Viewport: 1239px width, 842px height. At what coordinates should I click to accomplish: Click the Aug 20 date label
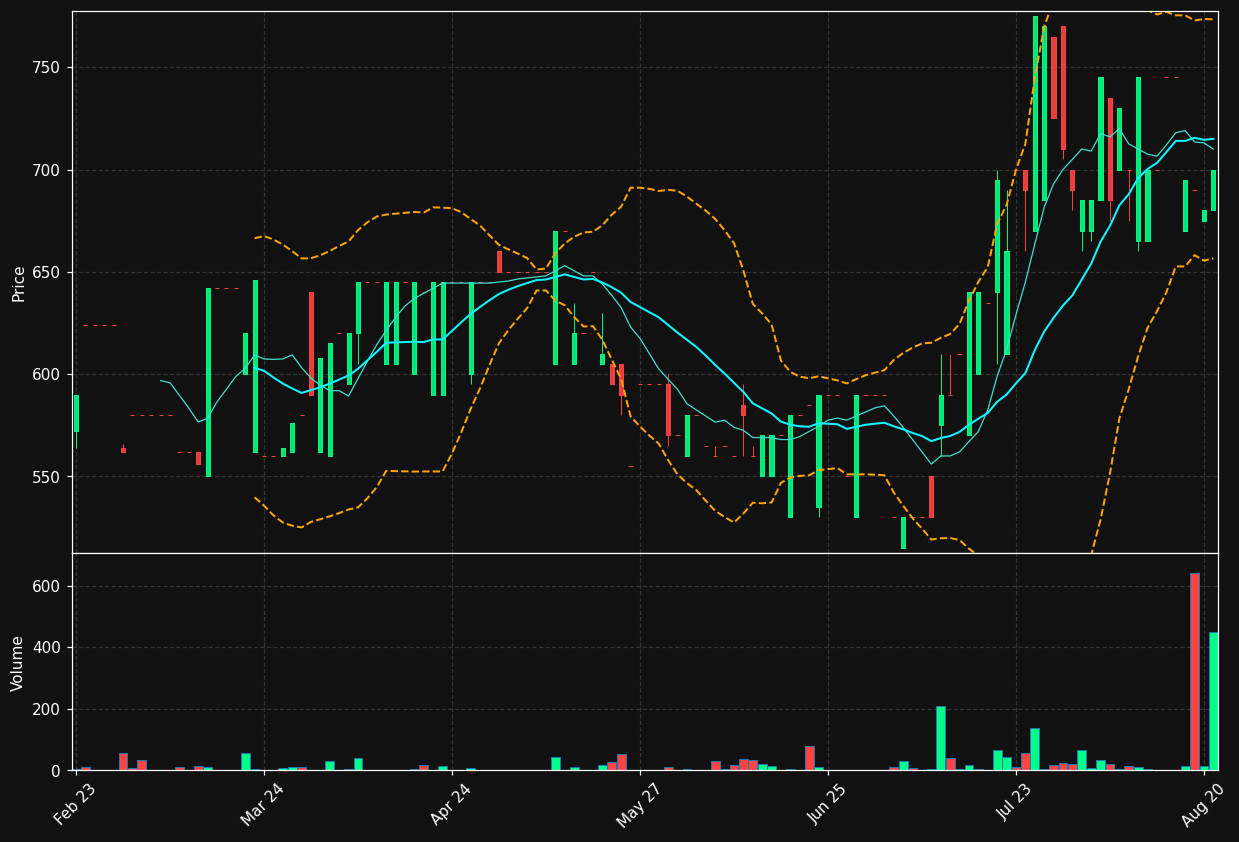(1203, 804)
